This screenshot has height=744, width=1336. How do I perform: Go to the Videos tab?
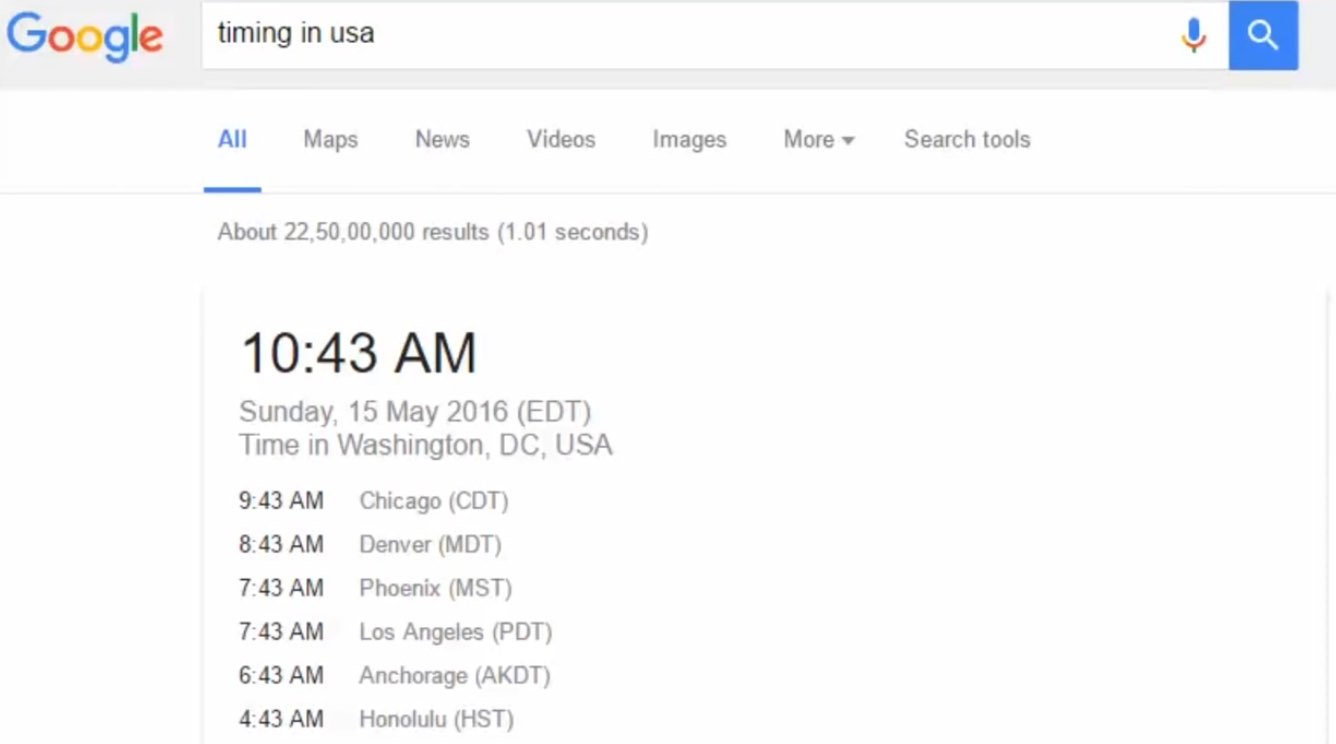tap(561, 140)
